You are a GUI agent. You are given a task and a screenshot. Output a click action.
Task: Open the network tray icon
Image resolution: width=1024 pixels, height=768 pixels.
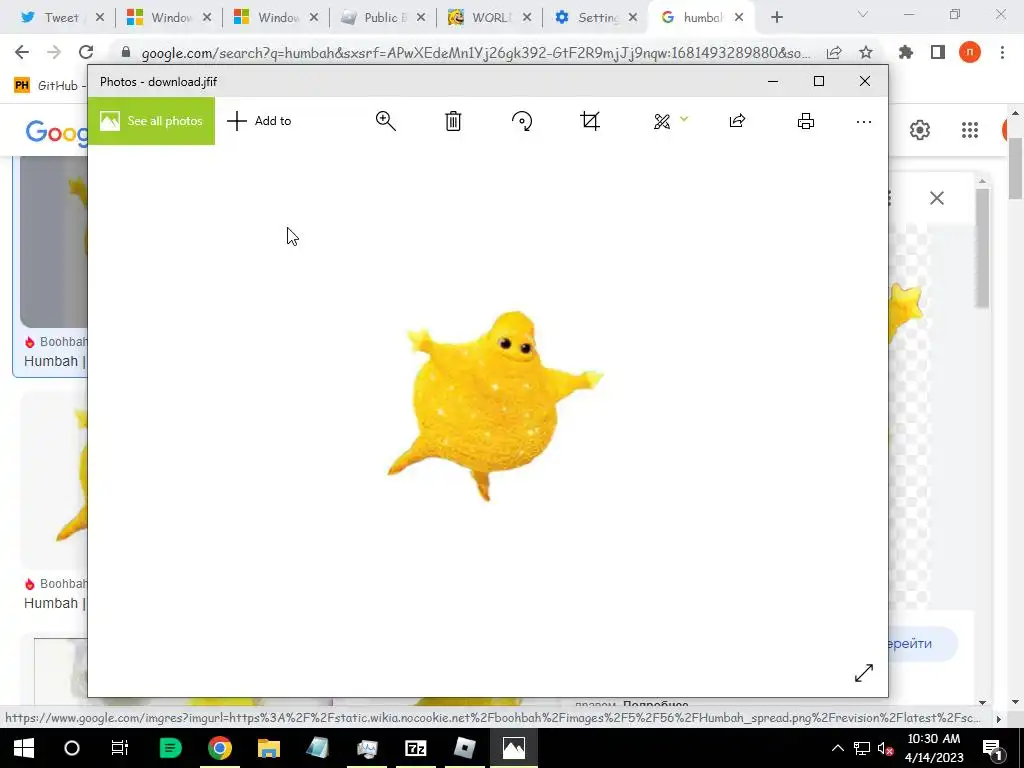pos(862,748)
